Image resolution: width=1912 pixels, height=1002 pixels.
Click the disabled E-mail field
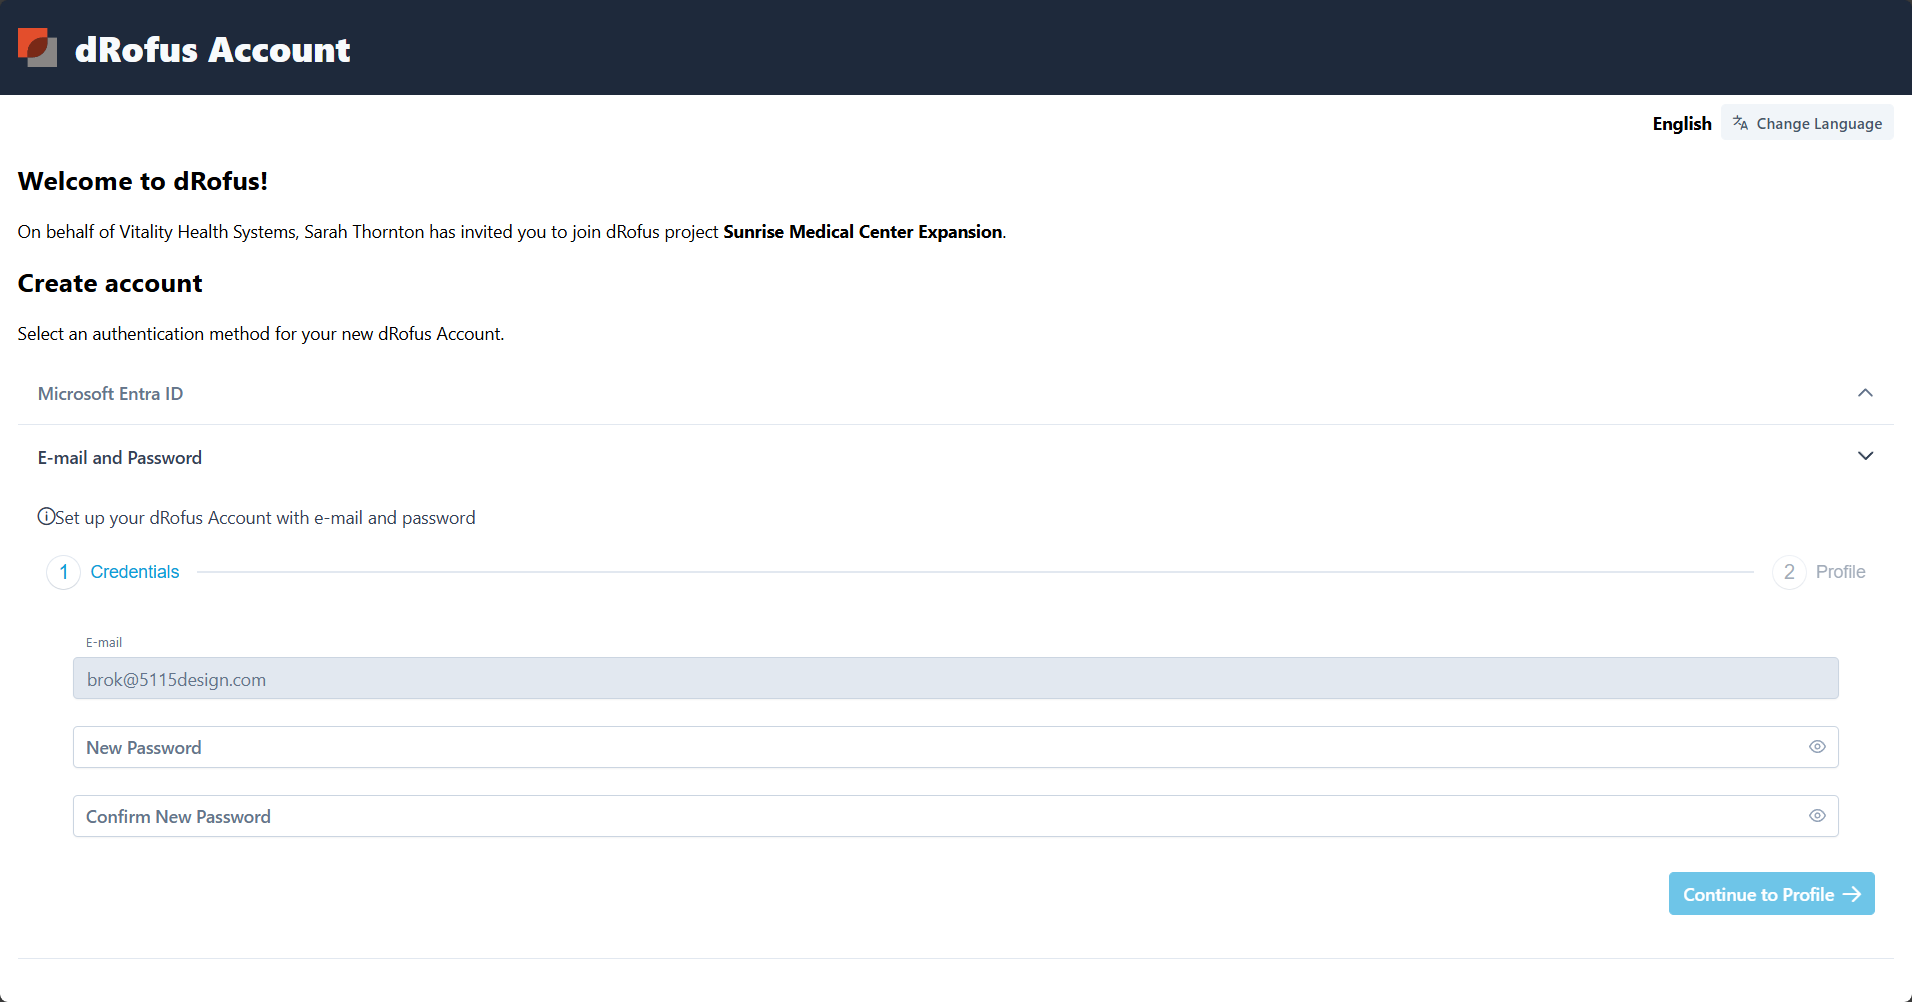(x=955, y=678)
